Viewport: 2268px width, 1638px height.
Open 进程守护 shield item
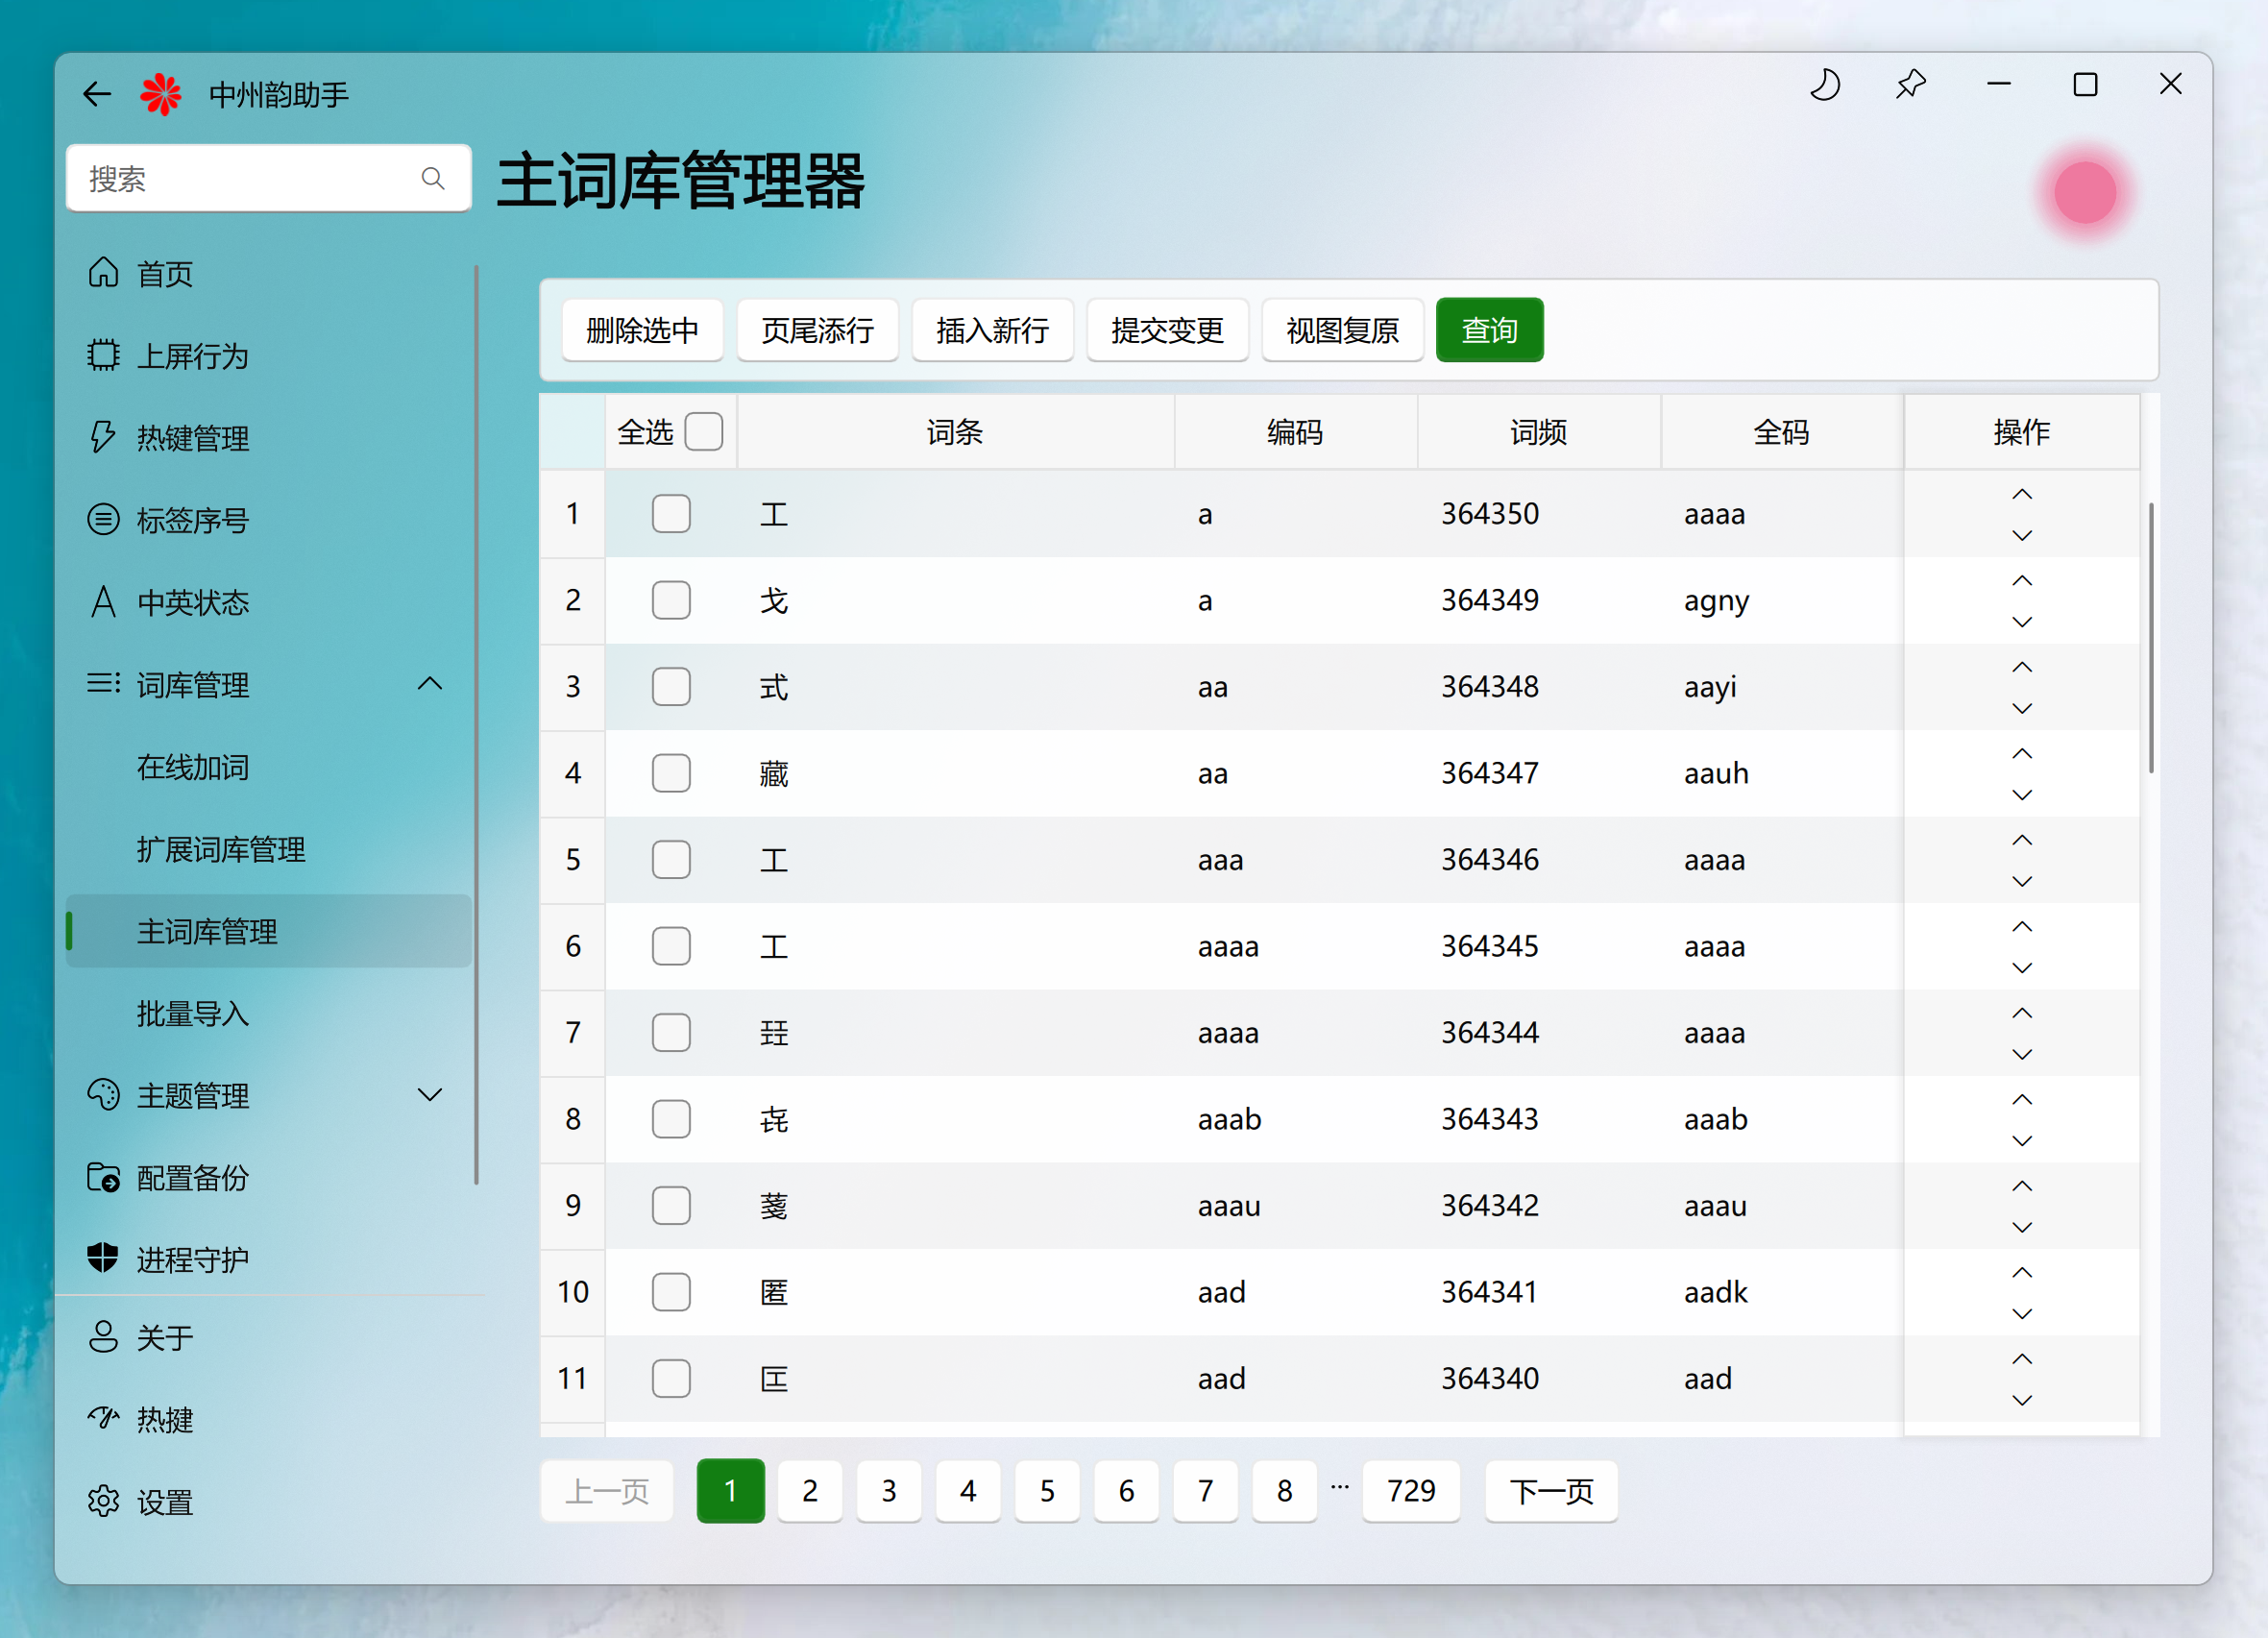(192, 1259)
